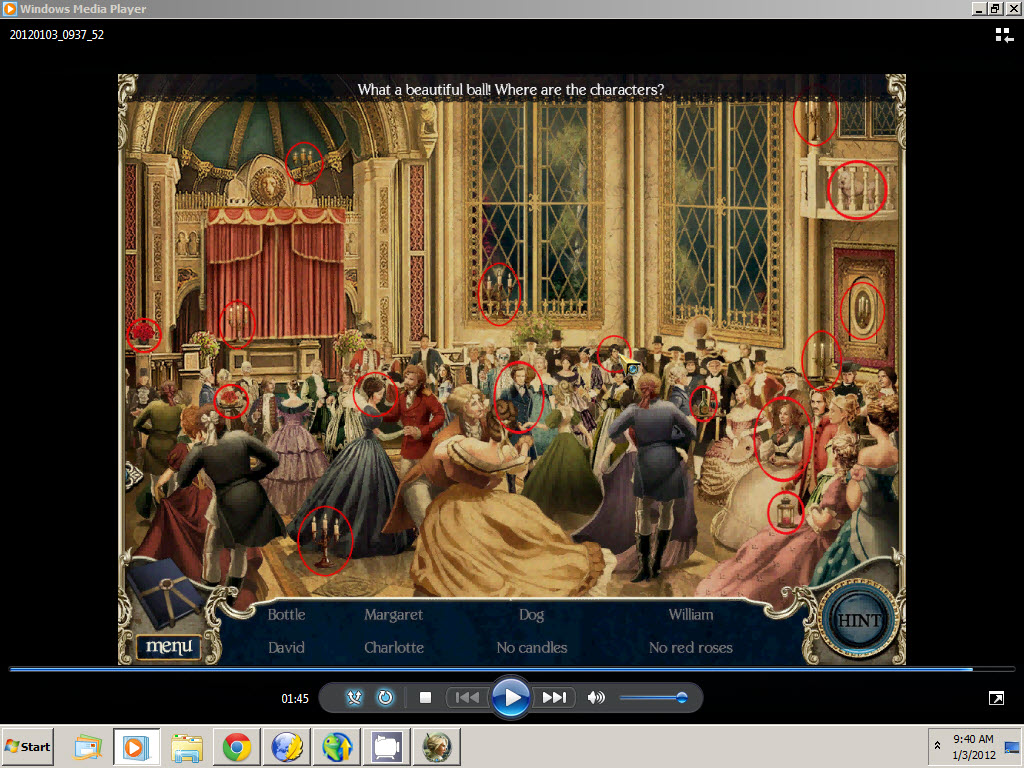Click the HINT button in game

point(858,620)
